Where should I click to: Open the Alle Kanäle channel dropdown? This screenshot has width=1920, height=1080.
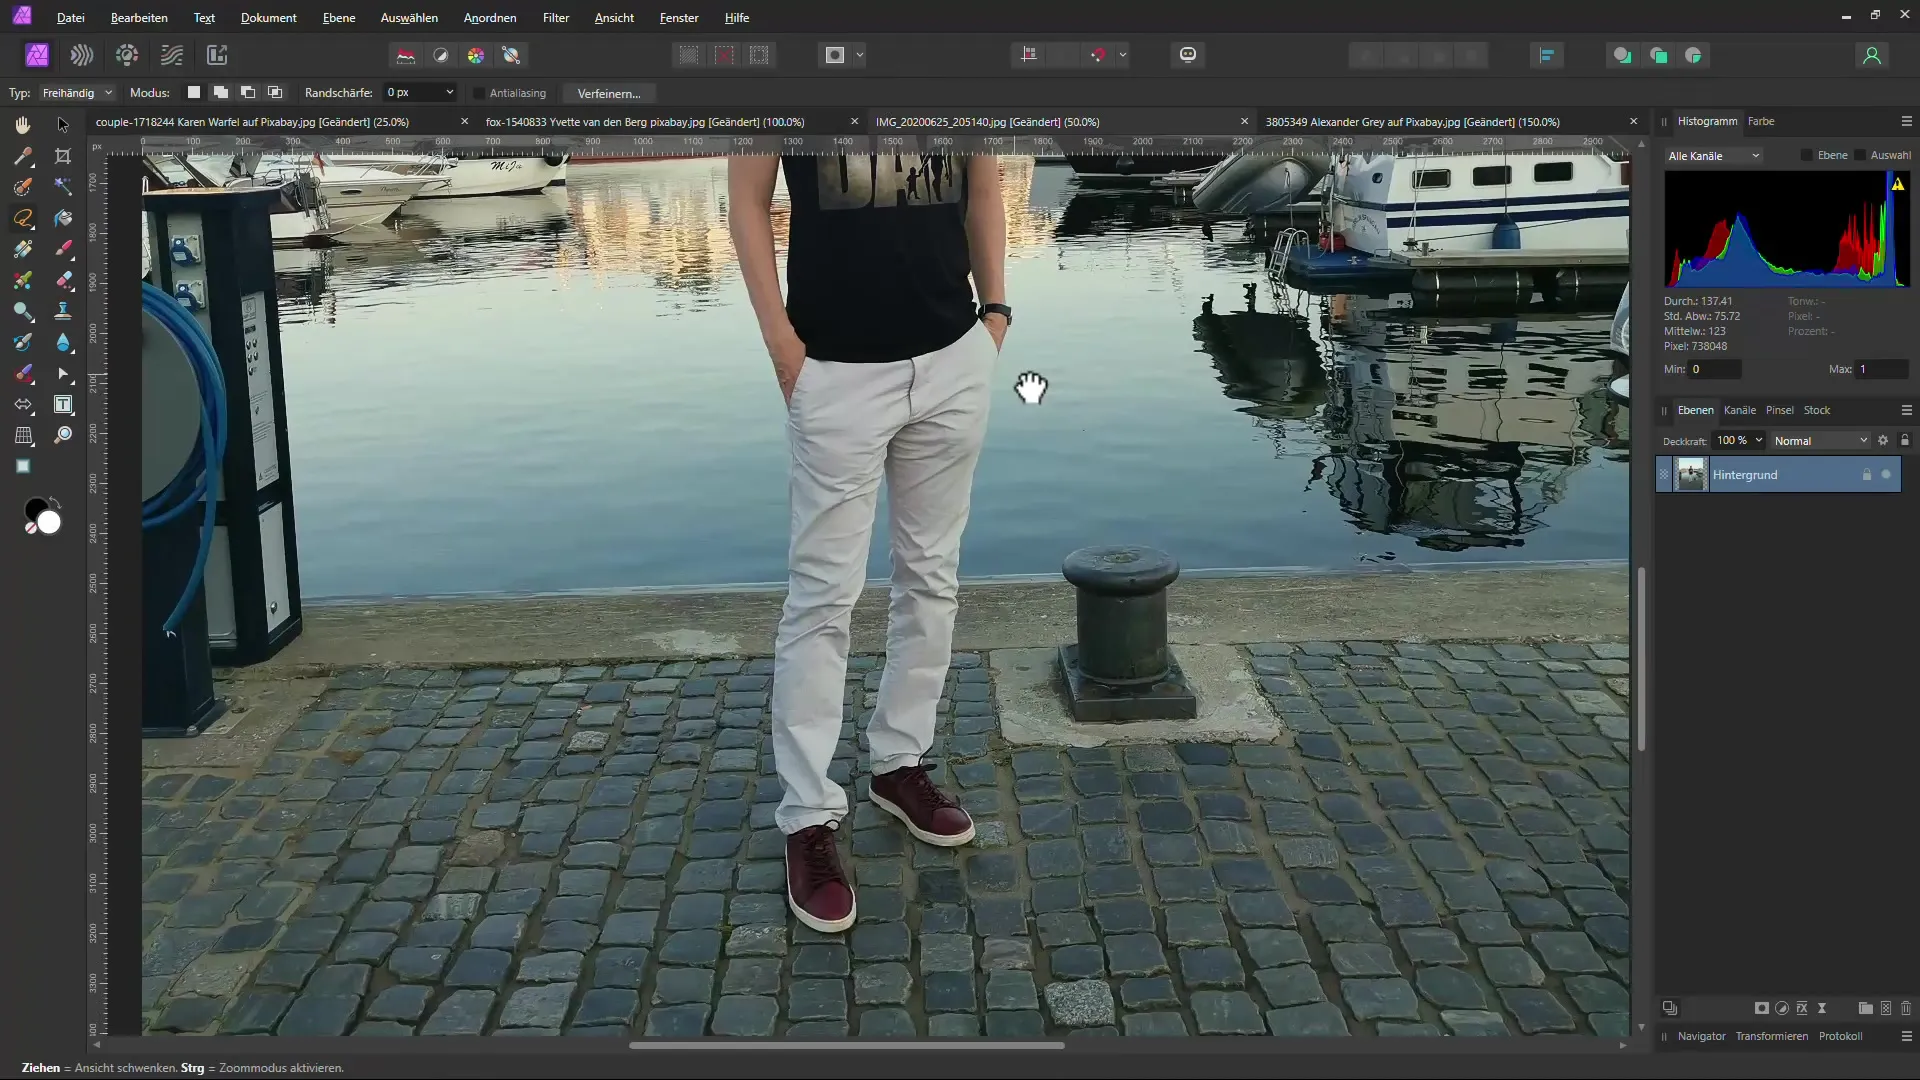click(1714, 156)
